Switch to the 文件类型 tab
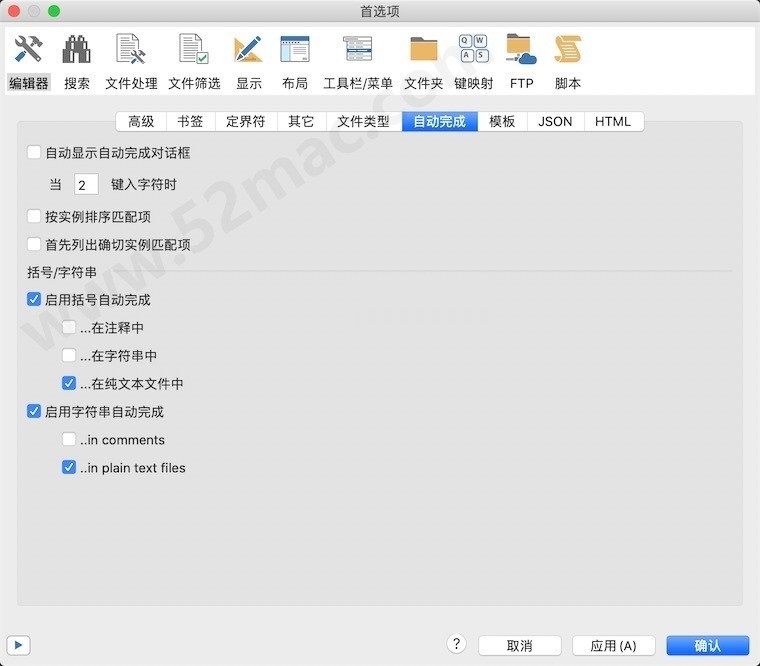The width and height of the screenshot is (760, 666). point(364,121)
